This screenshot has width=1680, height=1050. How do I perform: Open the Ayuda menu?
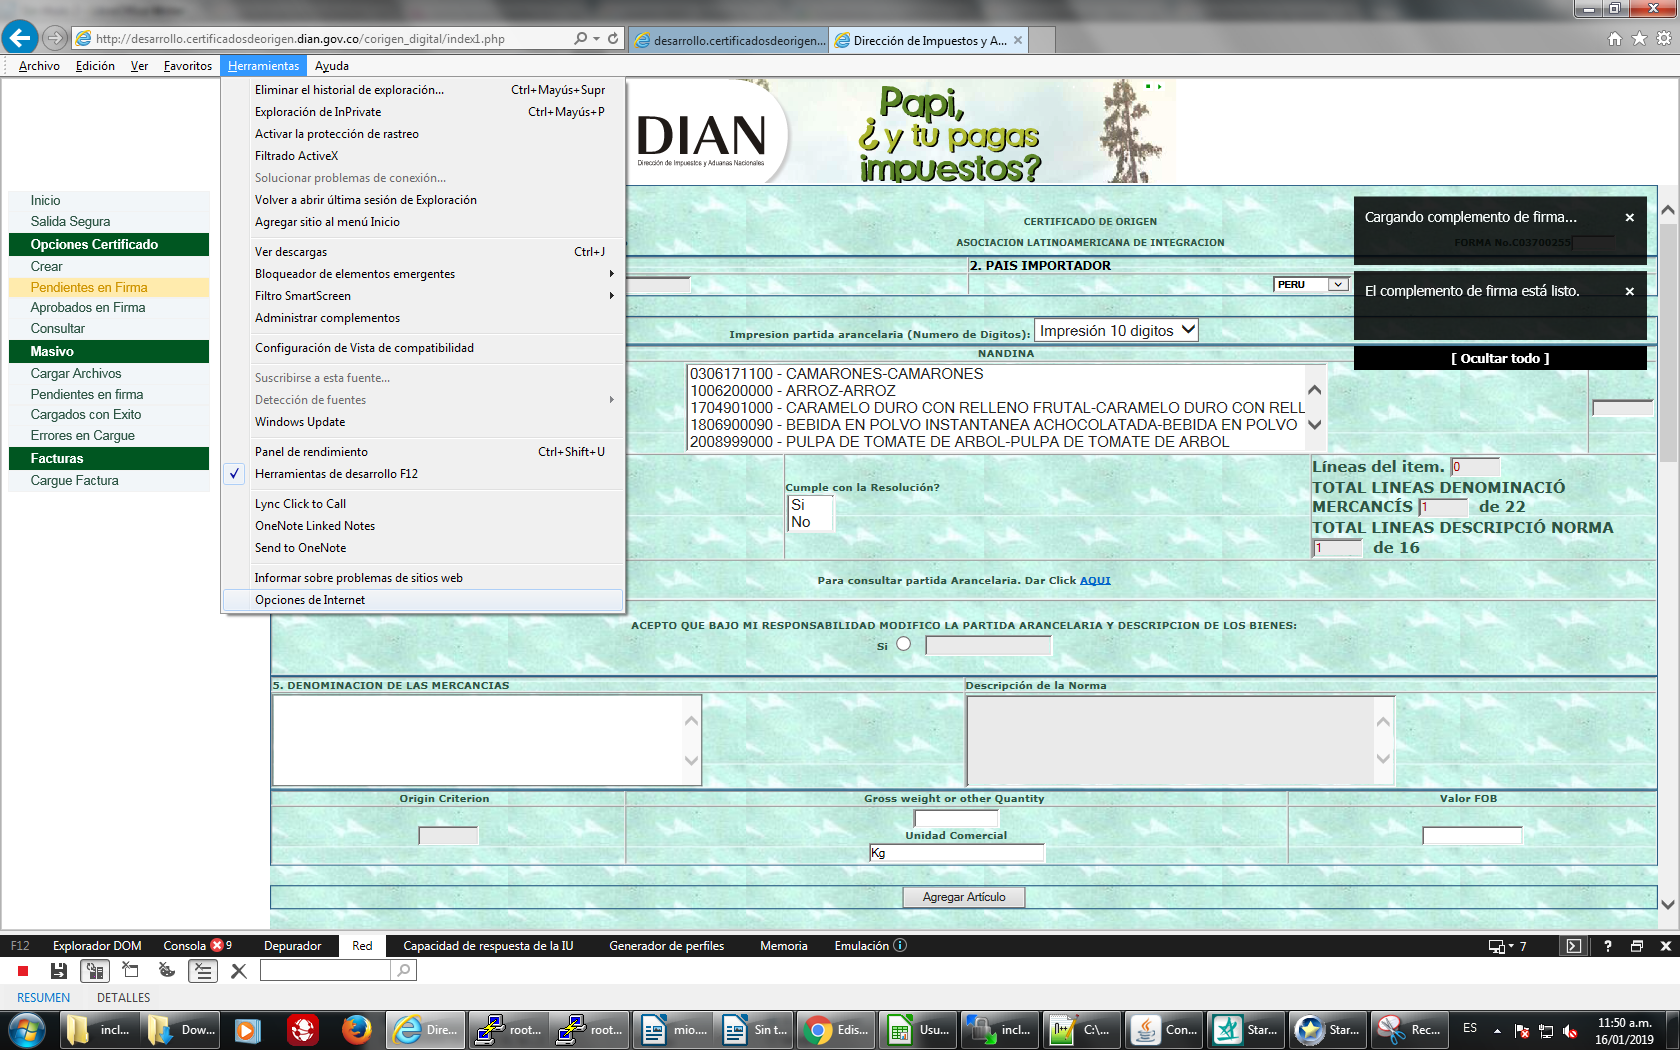pos(332,66)
